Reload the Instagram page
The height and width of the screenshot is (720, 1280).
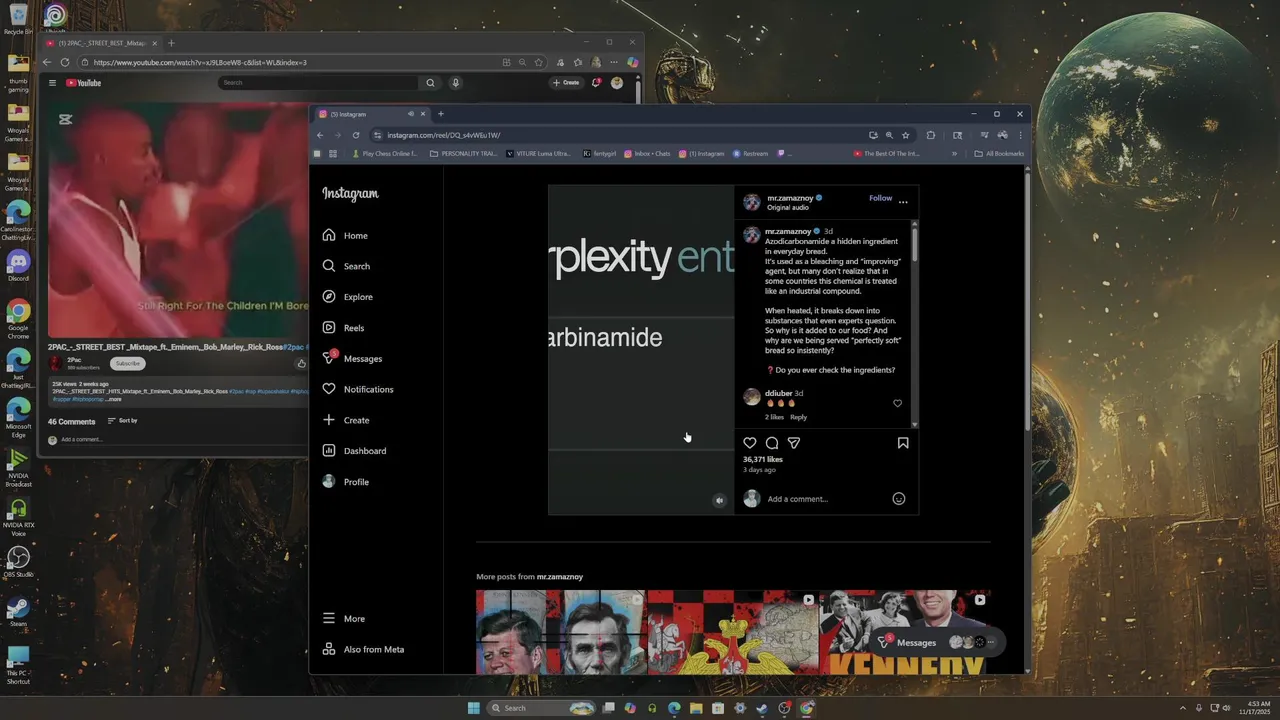356,135
